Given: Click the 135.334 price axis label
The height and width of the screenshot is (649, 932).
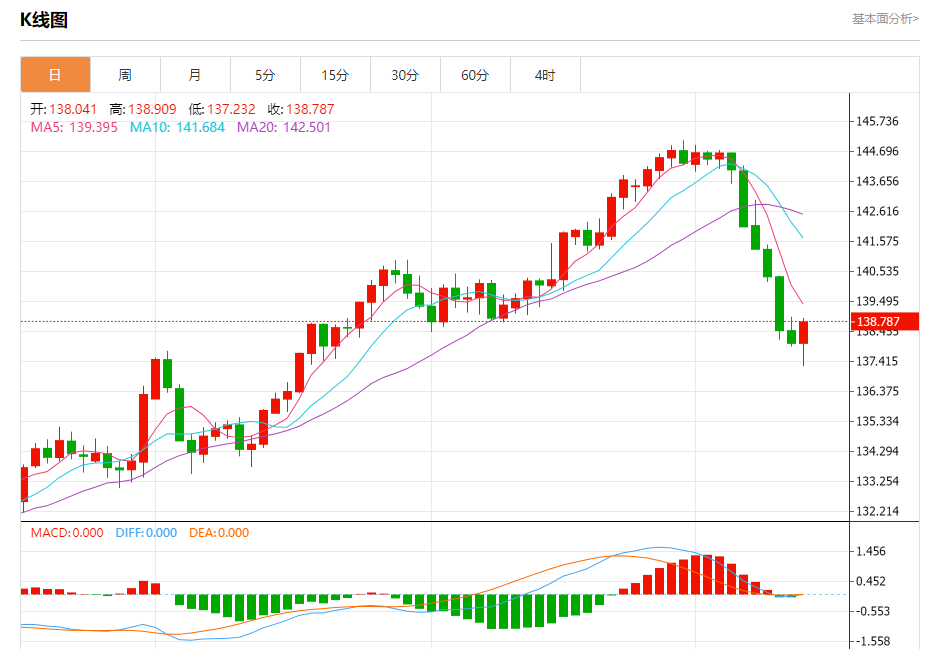Looking at the screenshot, I should point(877,421).
